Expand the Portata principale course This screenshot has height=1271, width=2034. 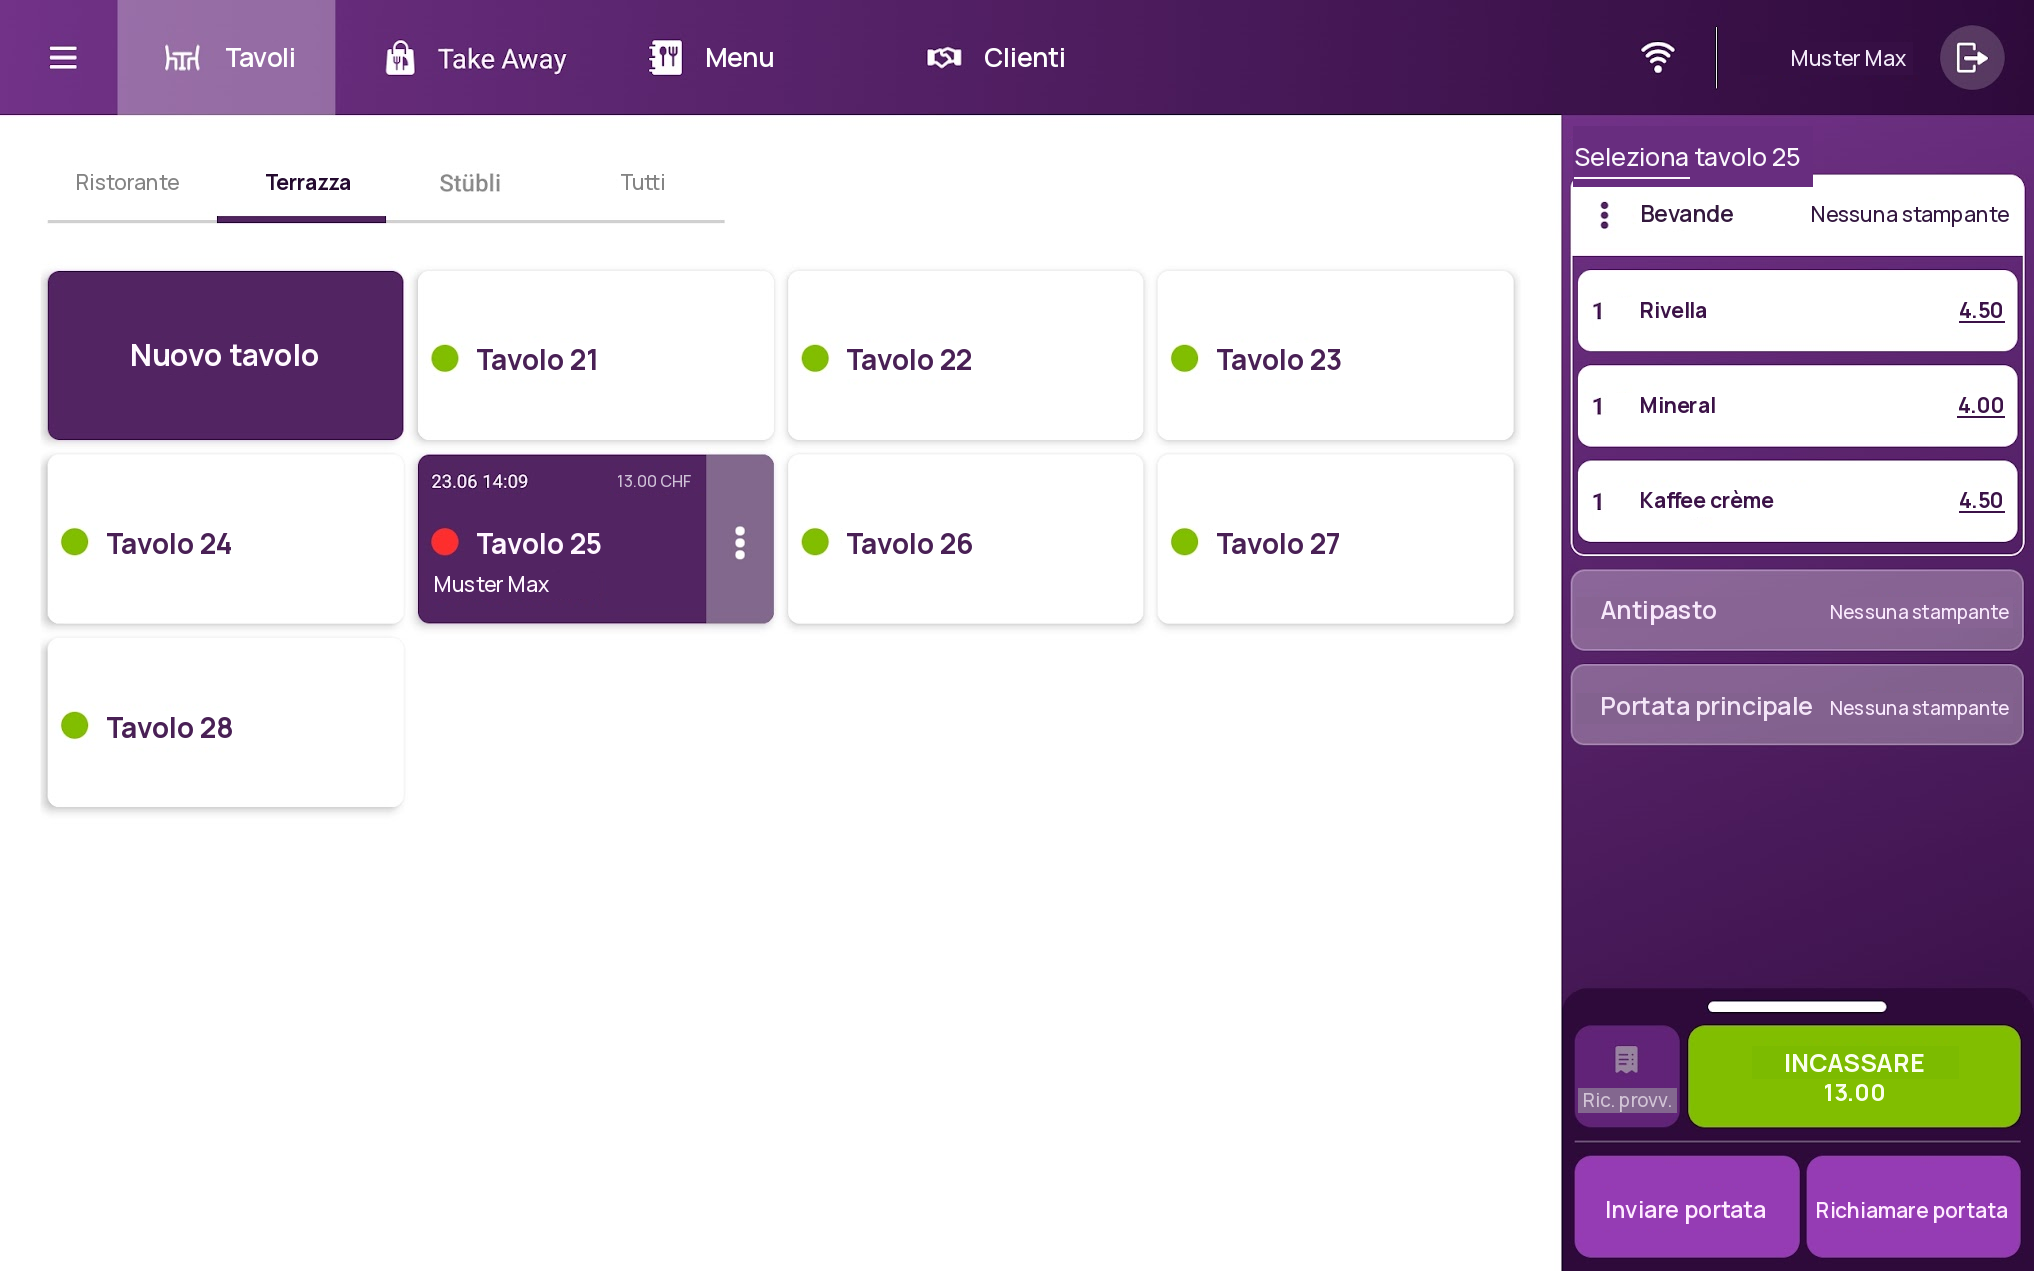click(1797, 705)
